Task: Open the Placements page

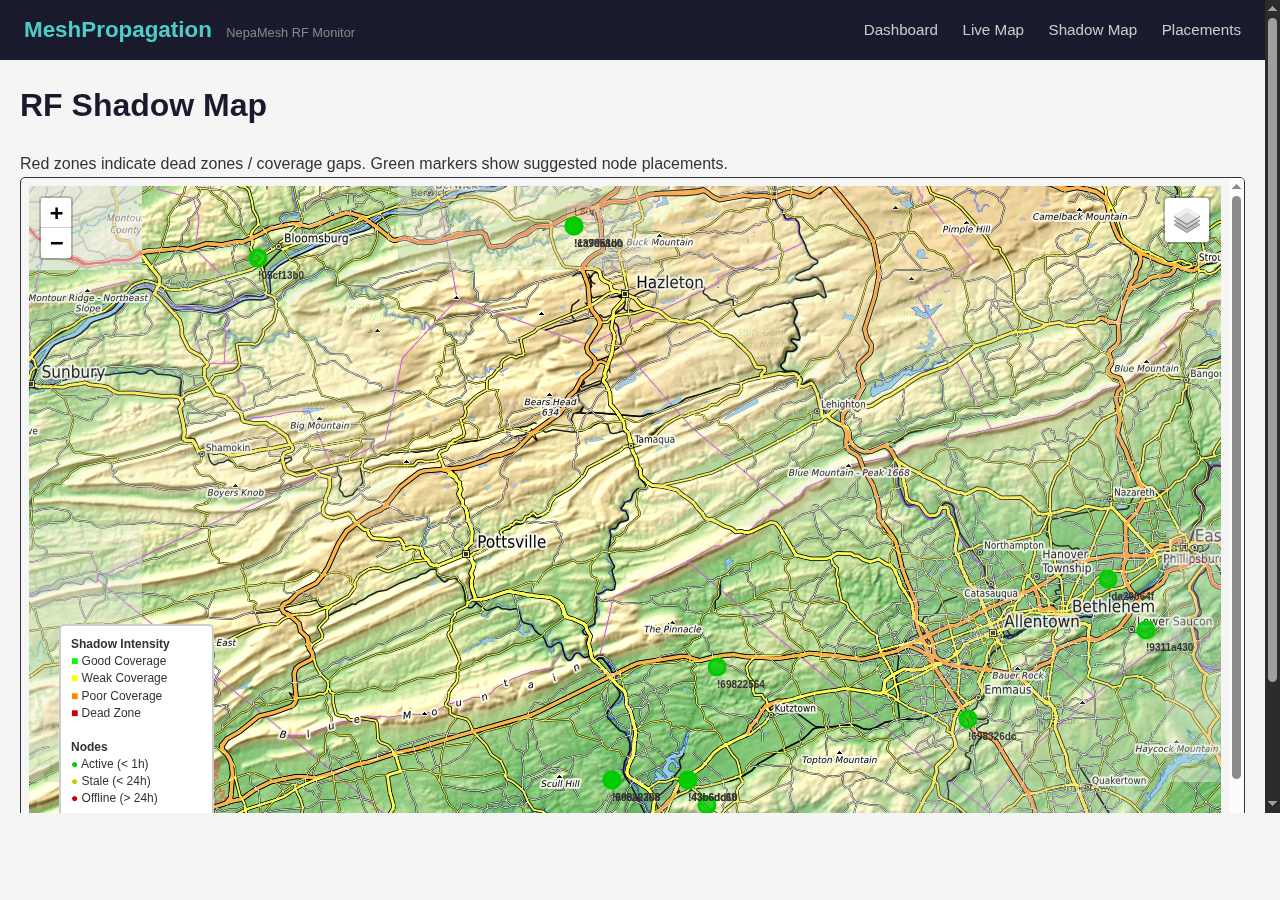Action: 1201,30
